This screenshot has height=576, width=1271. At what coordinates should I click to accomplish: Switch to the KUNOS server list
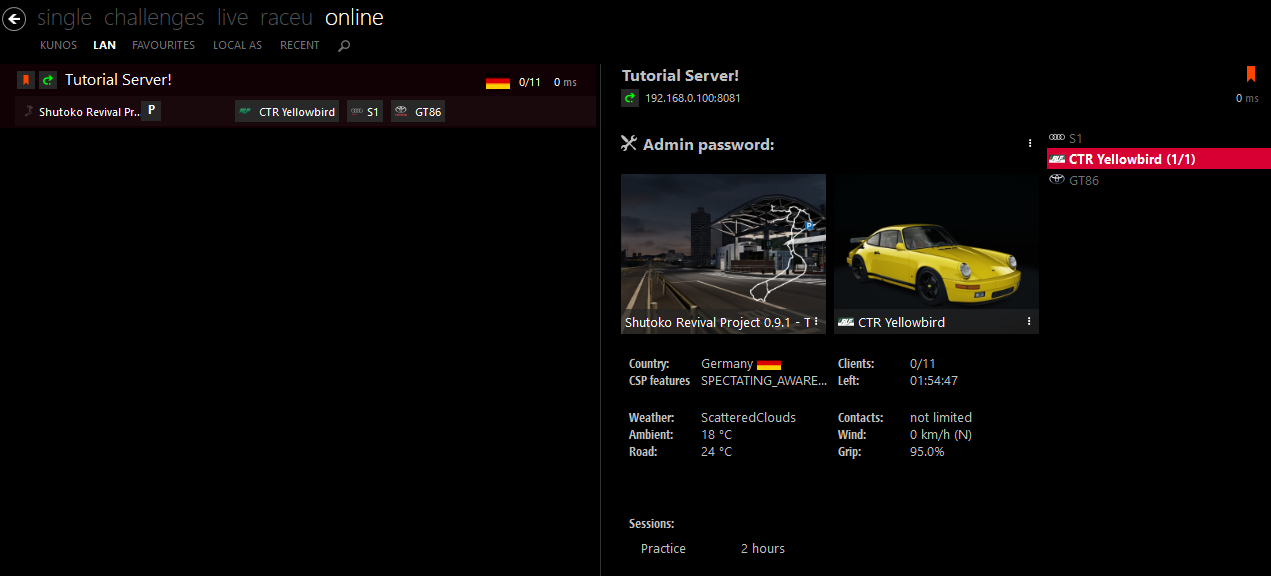pos(58,46)
